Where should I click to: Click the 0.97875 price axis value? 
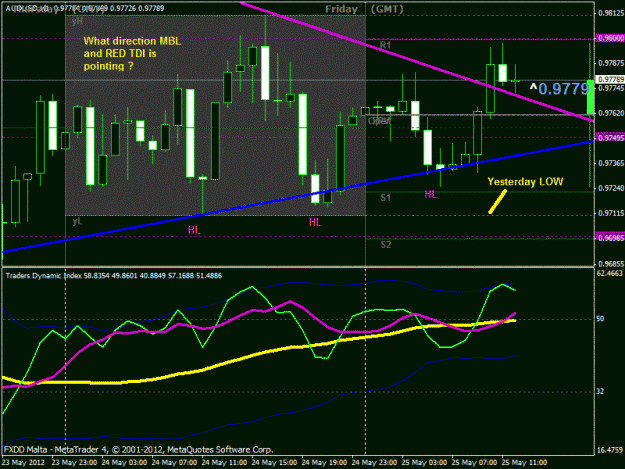(x=611, y=63)
